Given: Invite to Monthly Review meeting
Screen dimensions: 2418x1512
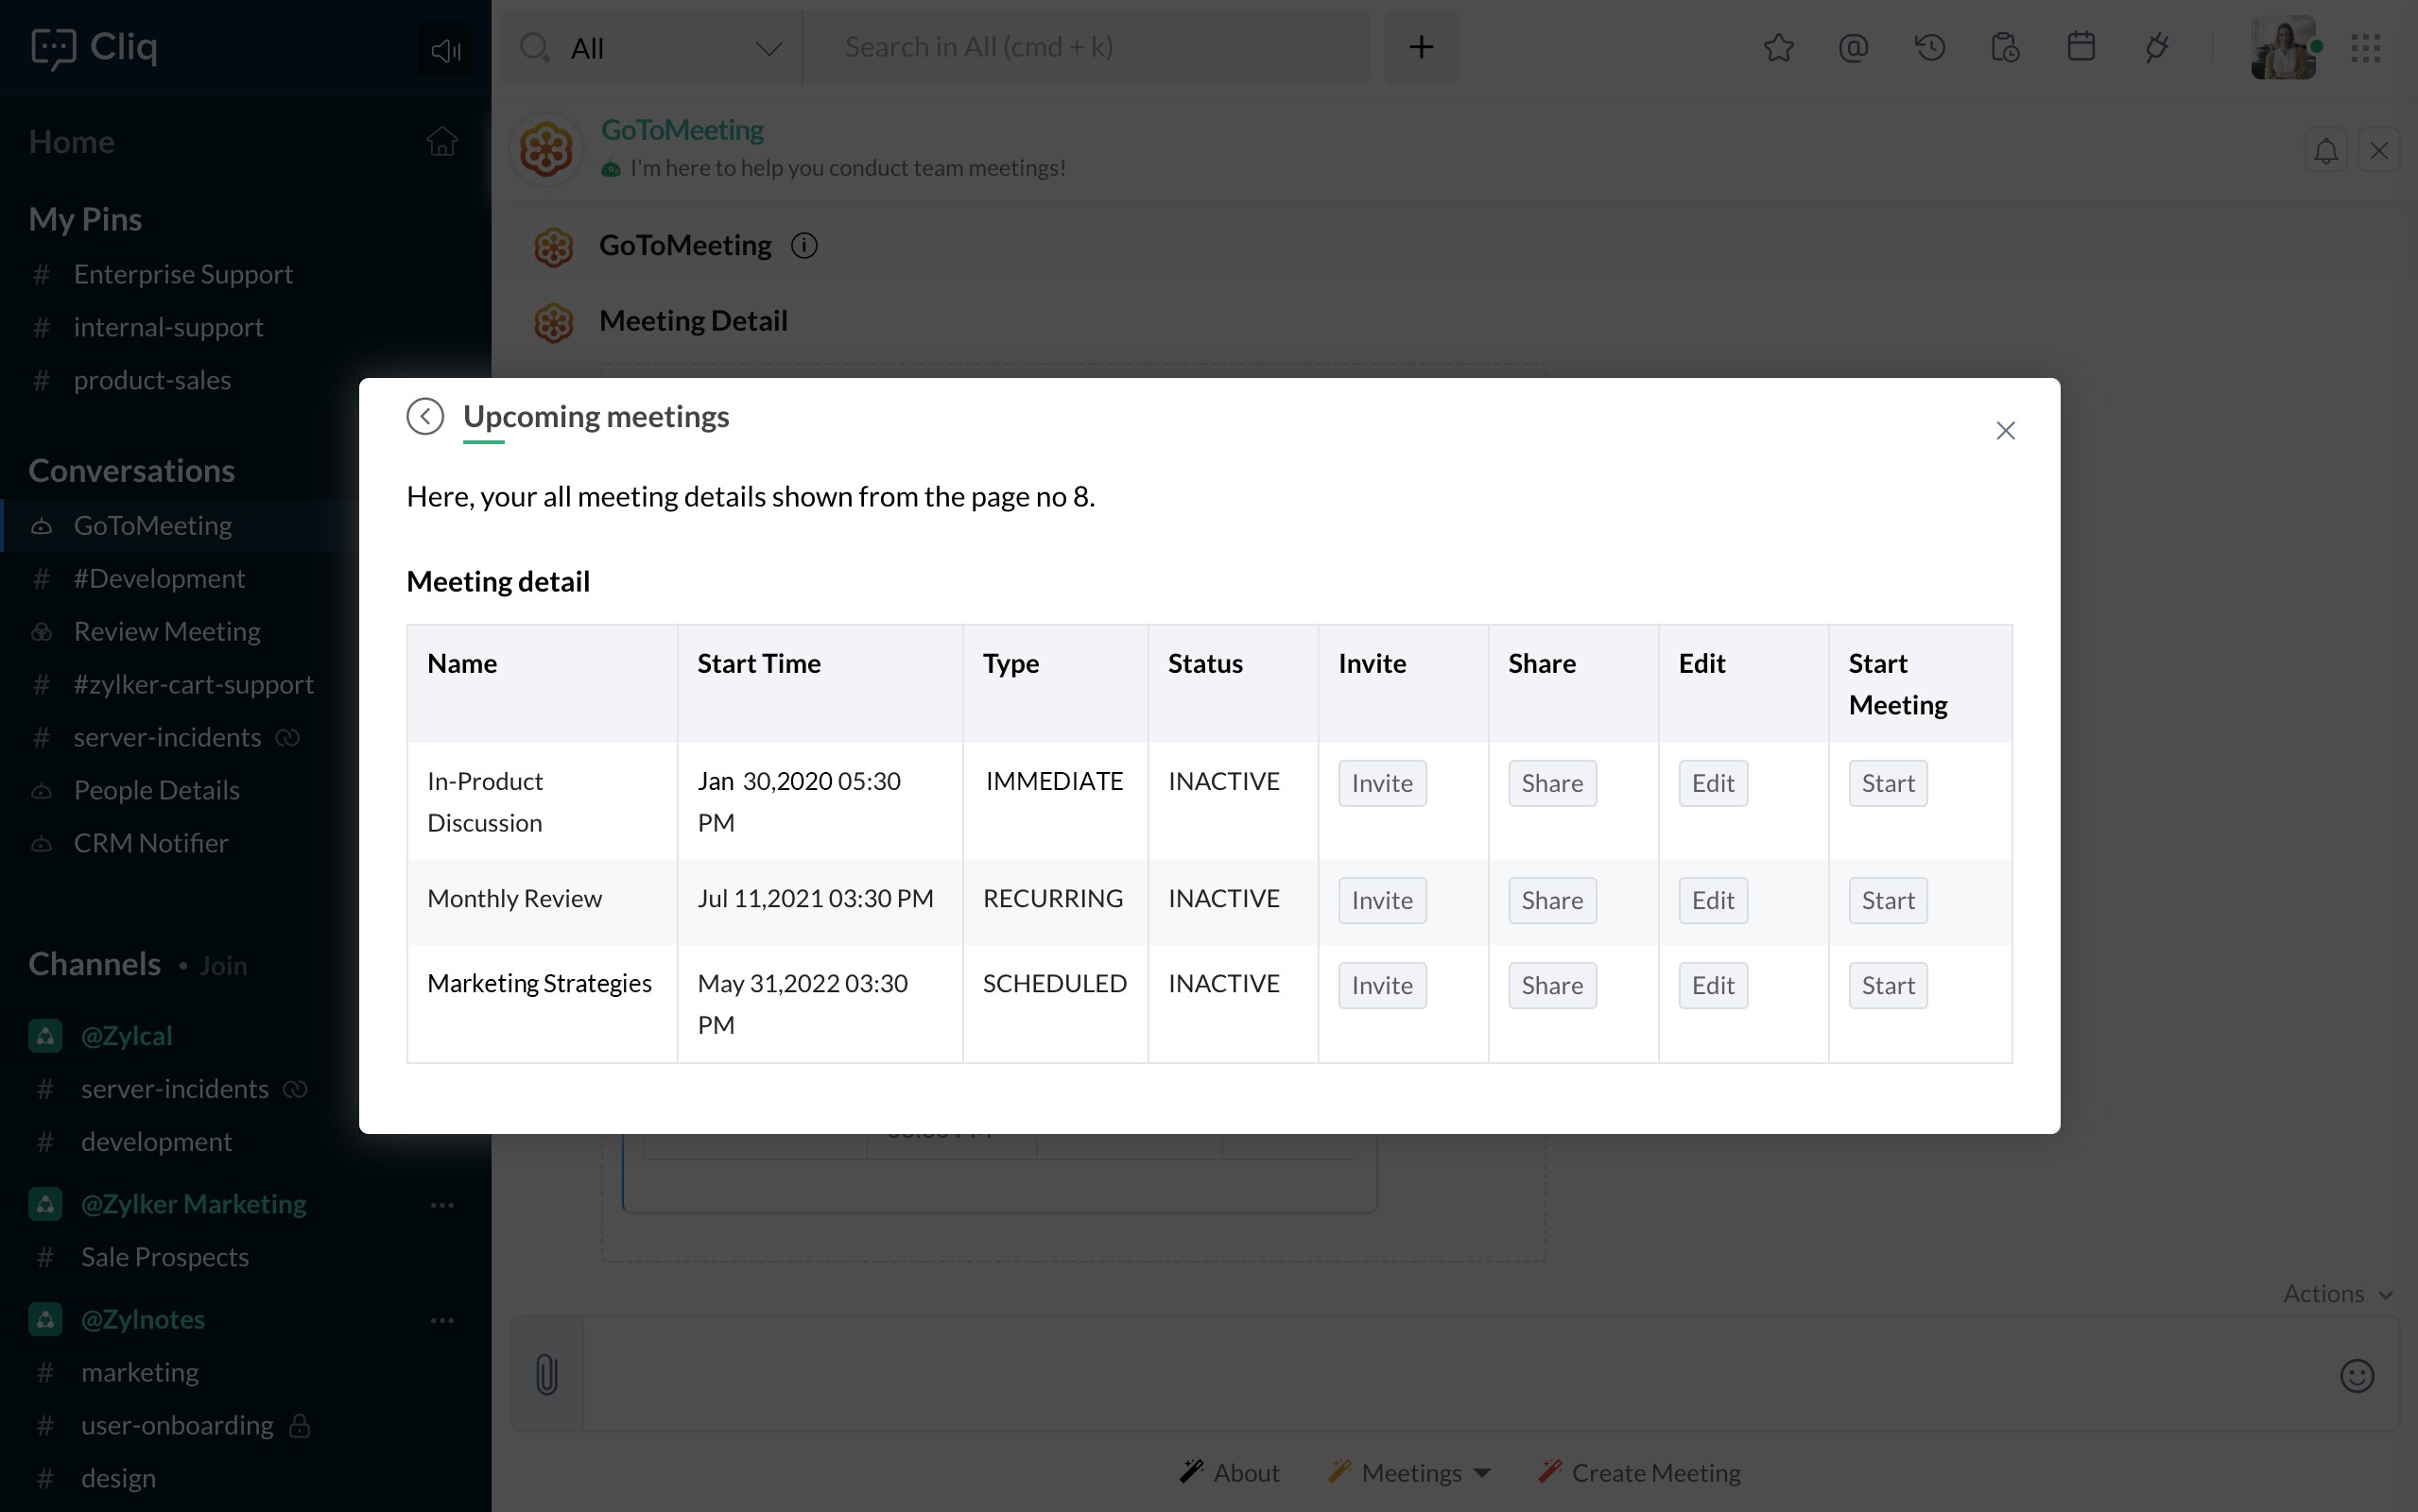Looking at the screenshot, I should point(1382,900).
